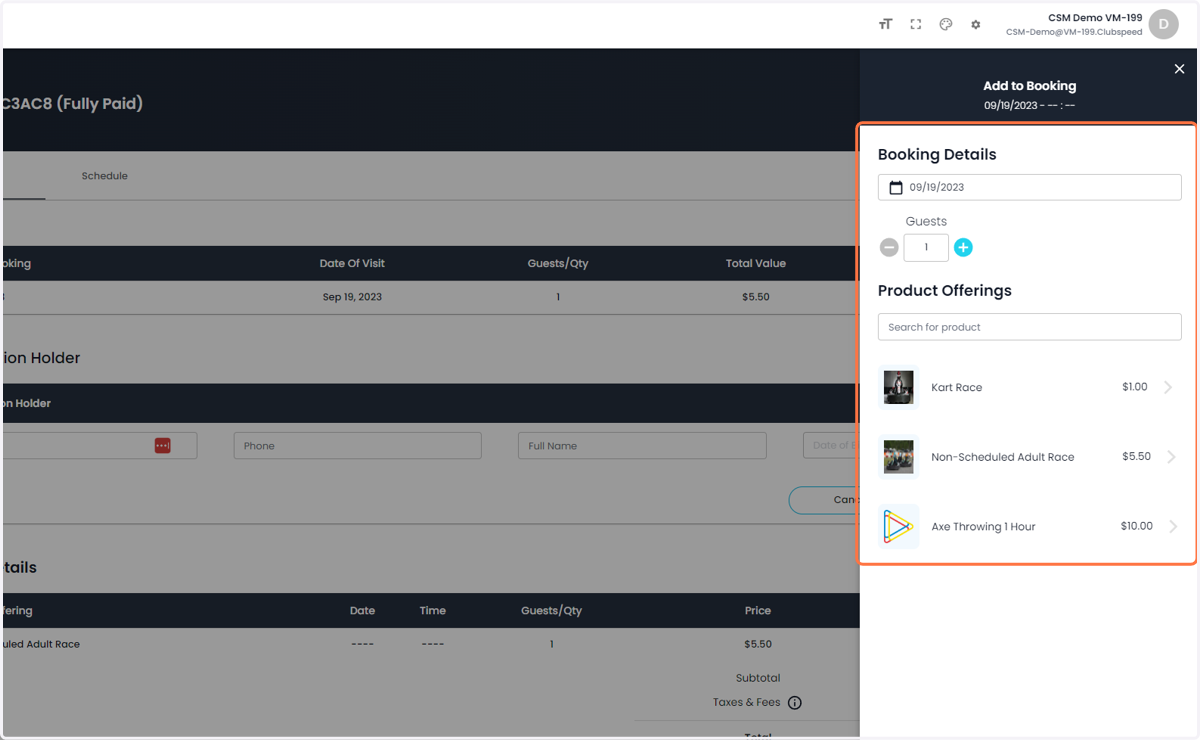Expand Axe Throwing 1 Hour chevron

1173,526
